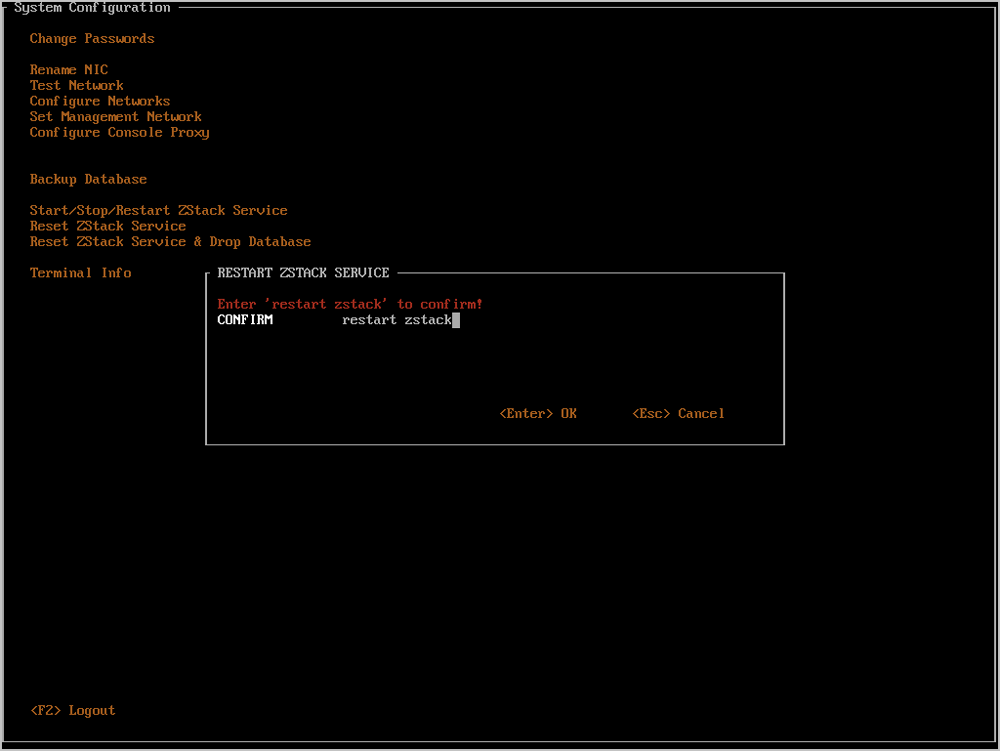
Task: Select Start/Stop/Restart ZStack Service
Action: [159, 211]
